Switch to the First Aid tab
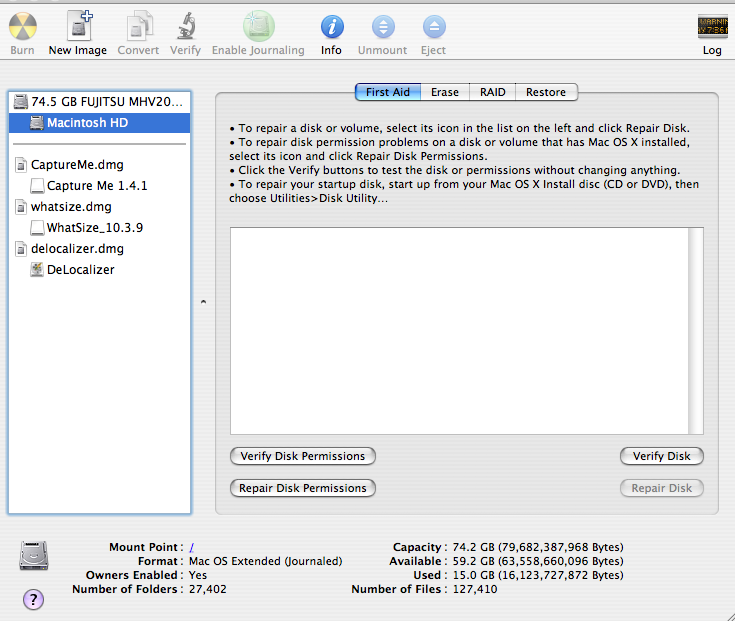Screen dimensions: 735x621 pyautogui.click(x=388, y=92)
